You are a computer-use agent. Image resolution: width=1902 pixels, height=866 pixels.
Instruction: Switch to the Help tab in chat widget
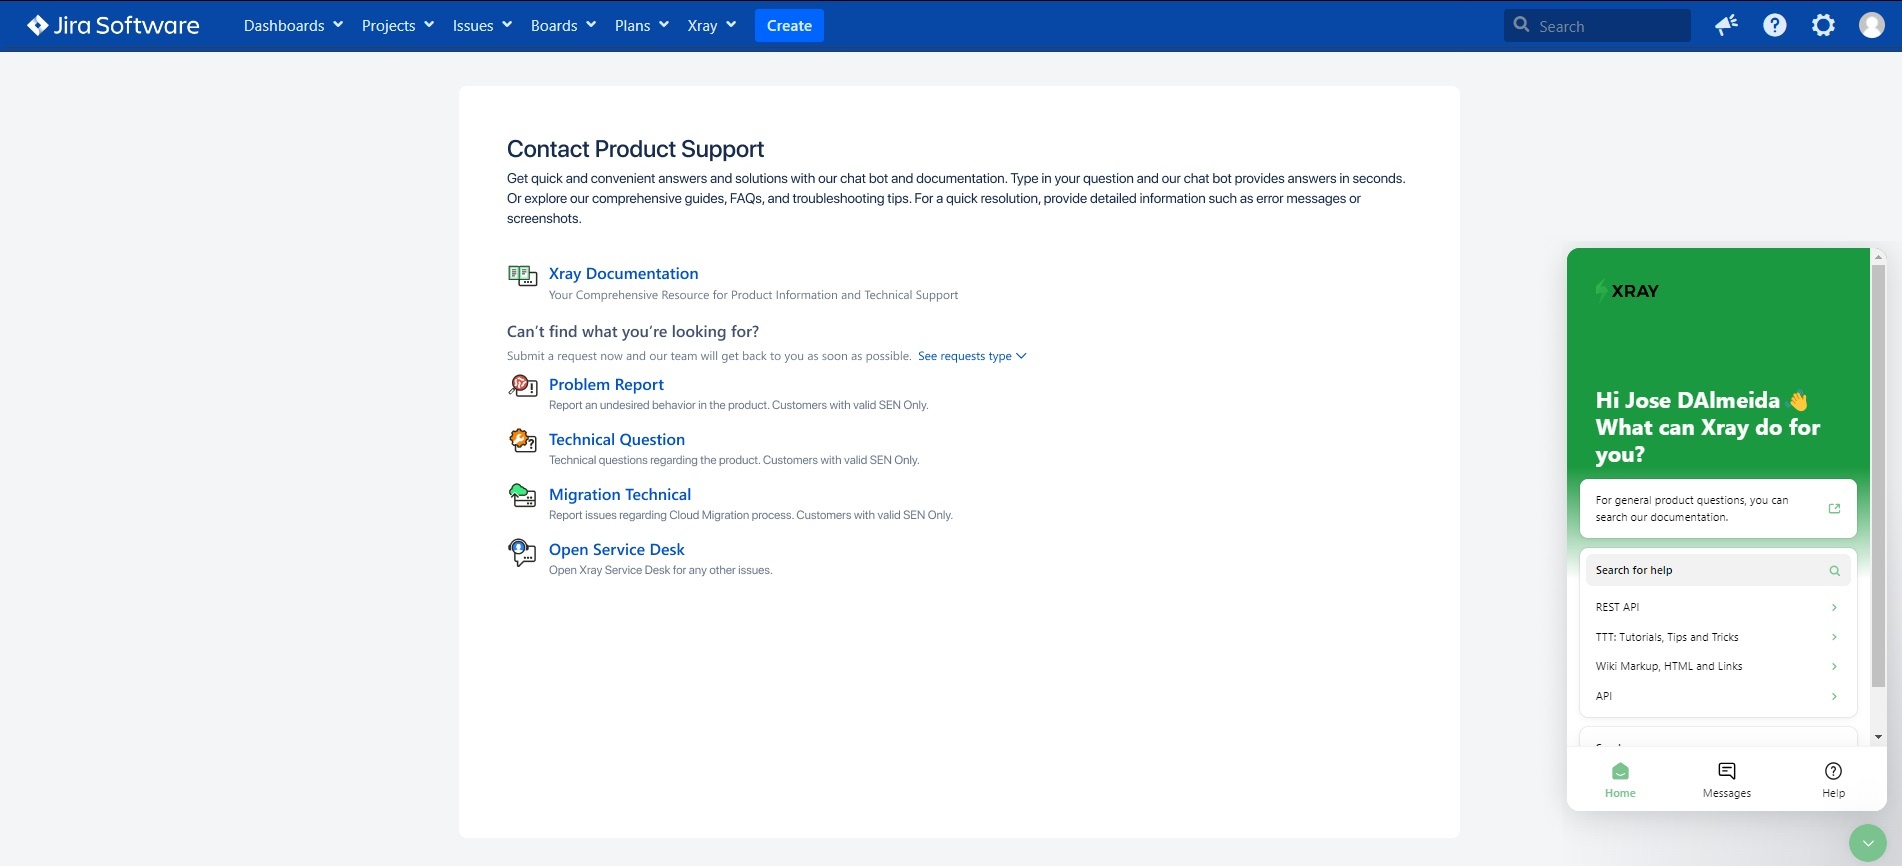(1833, 780)
